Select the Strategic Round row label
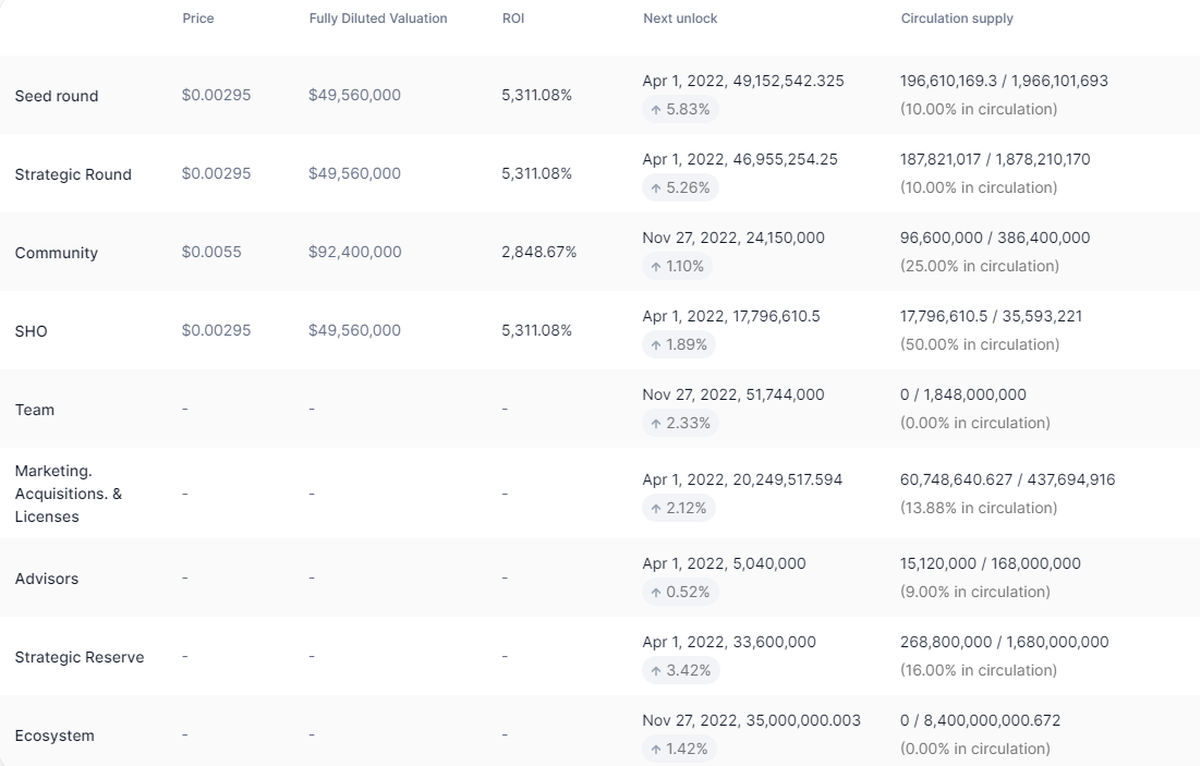This screenshot has height=766, width=1200. click(x=73, y=174)
